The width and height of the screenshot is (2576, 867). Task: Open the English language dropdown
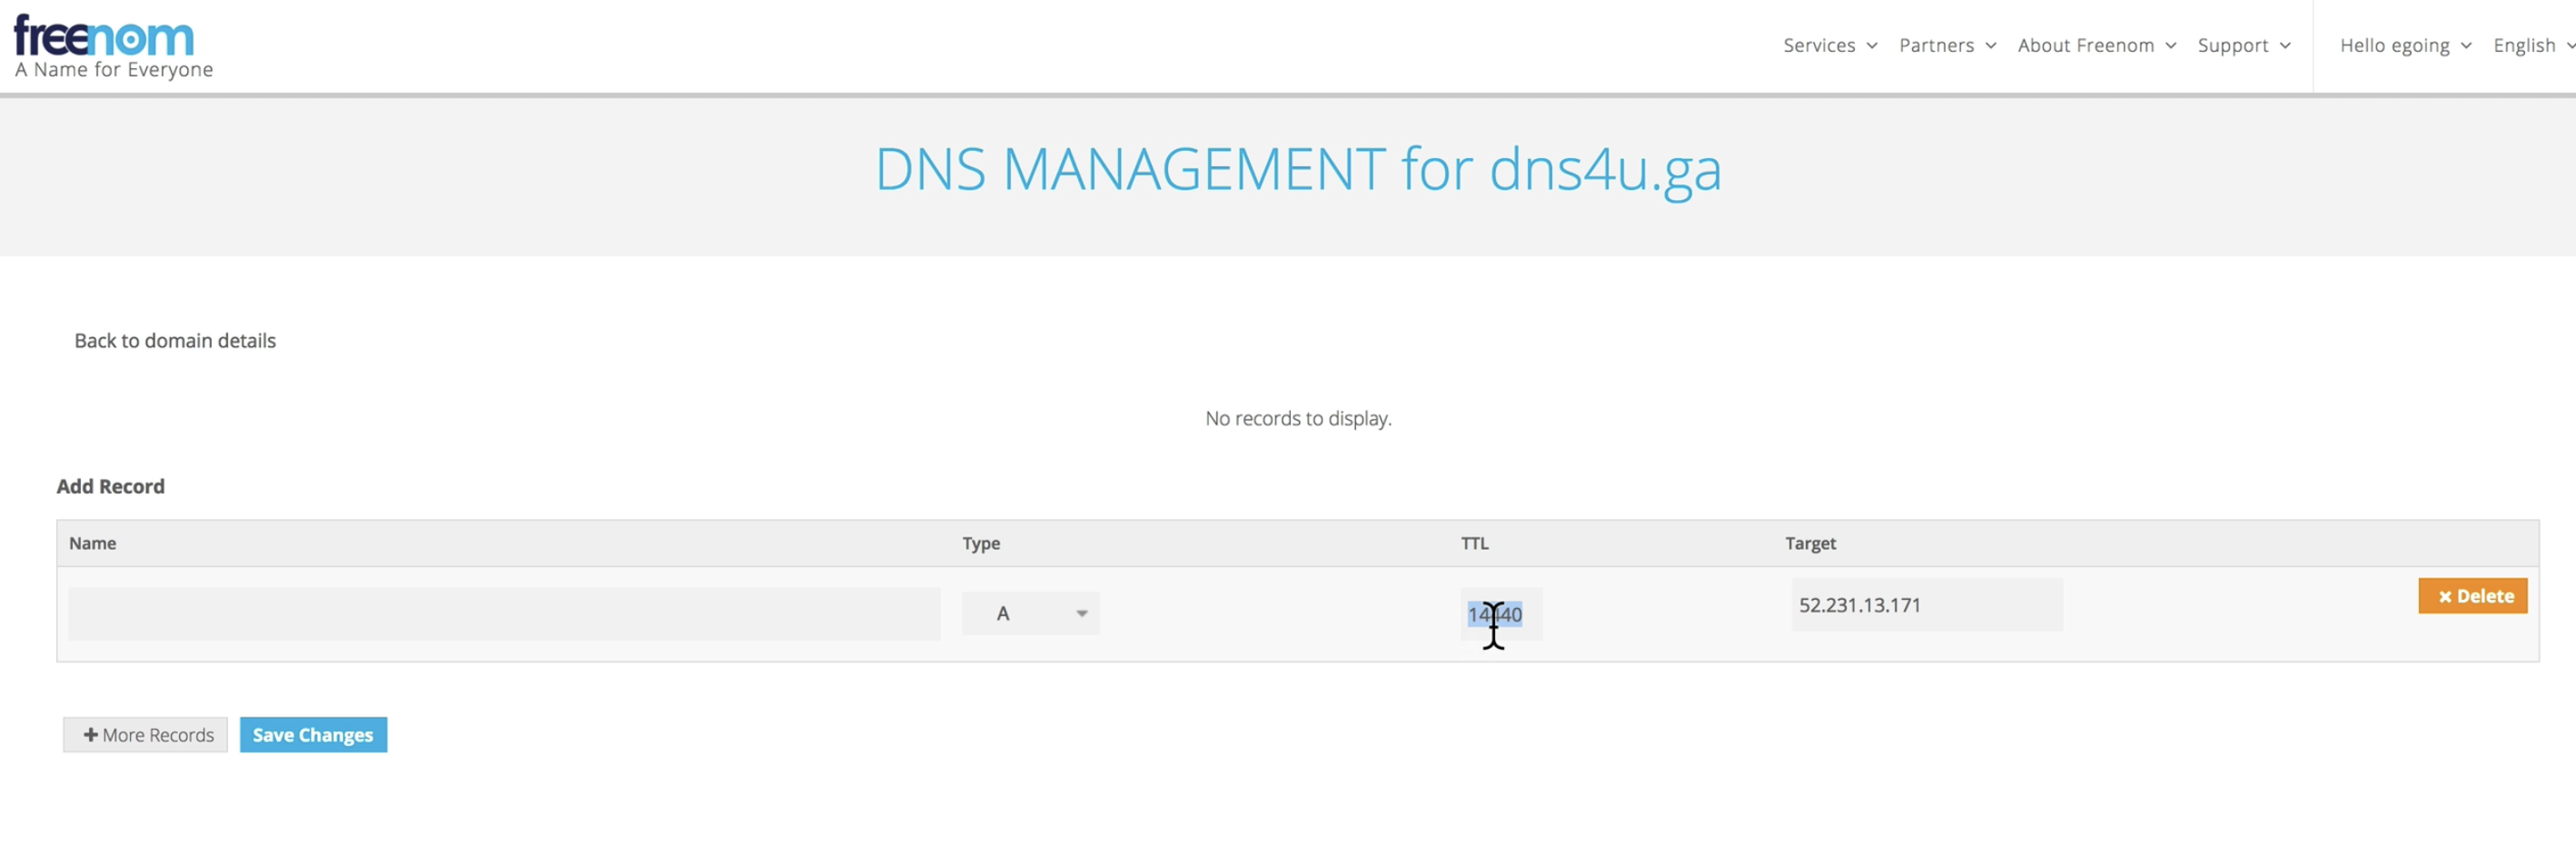pyautogui.click(x=2532, y=46)
